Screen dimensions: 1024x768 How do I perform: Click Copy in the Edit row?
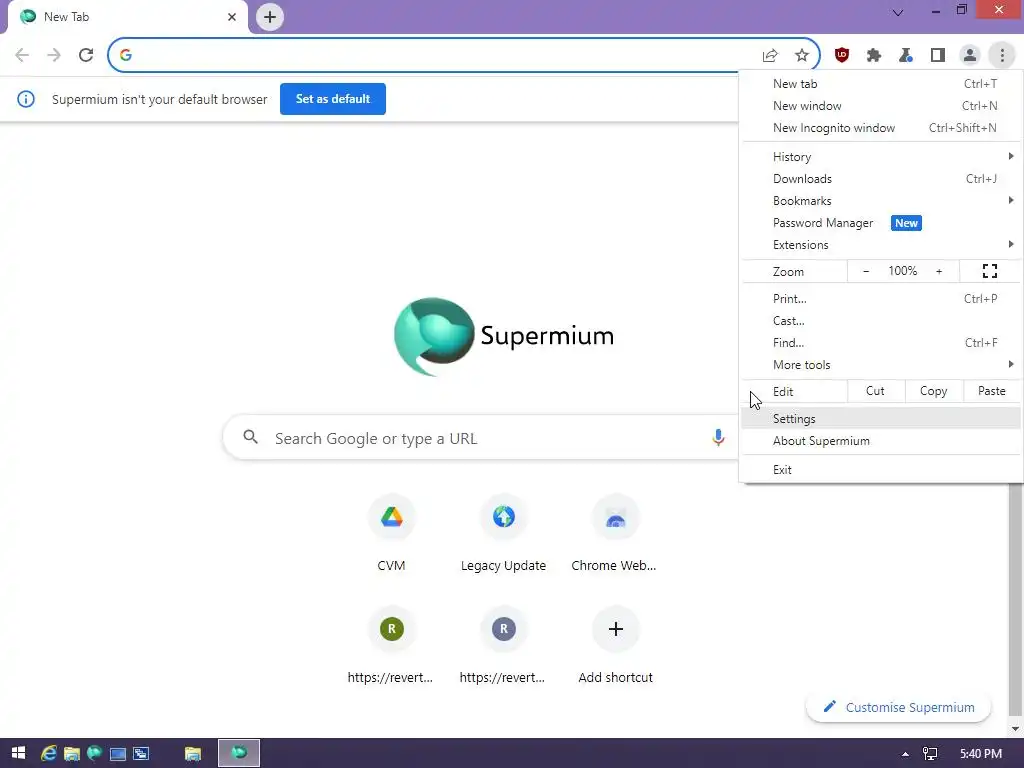933,391
